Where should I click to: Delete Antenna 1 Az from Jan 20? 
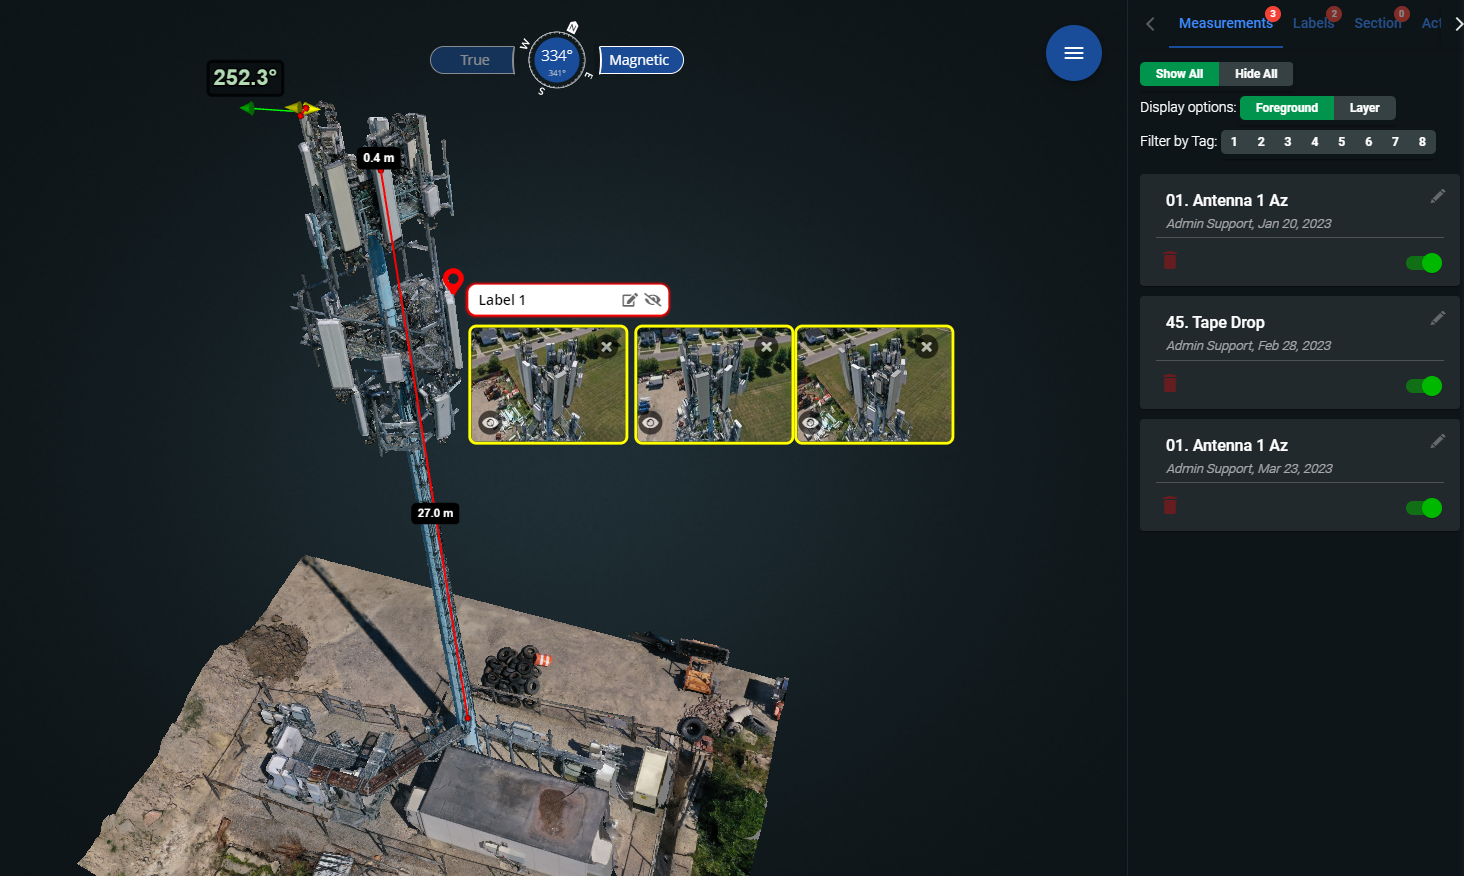pyautogui.click(x=1169, y=261)
